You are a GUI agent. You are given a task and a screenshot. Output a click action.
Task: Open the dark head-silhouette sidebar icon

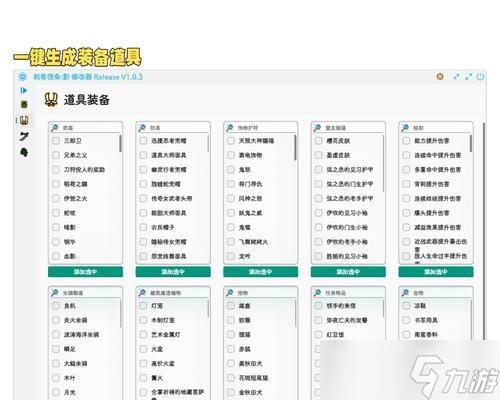pyautogui.click(x=24, y=152)
